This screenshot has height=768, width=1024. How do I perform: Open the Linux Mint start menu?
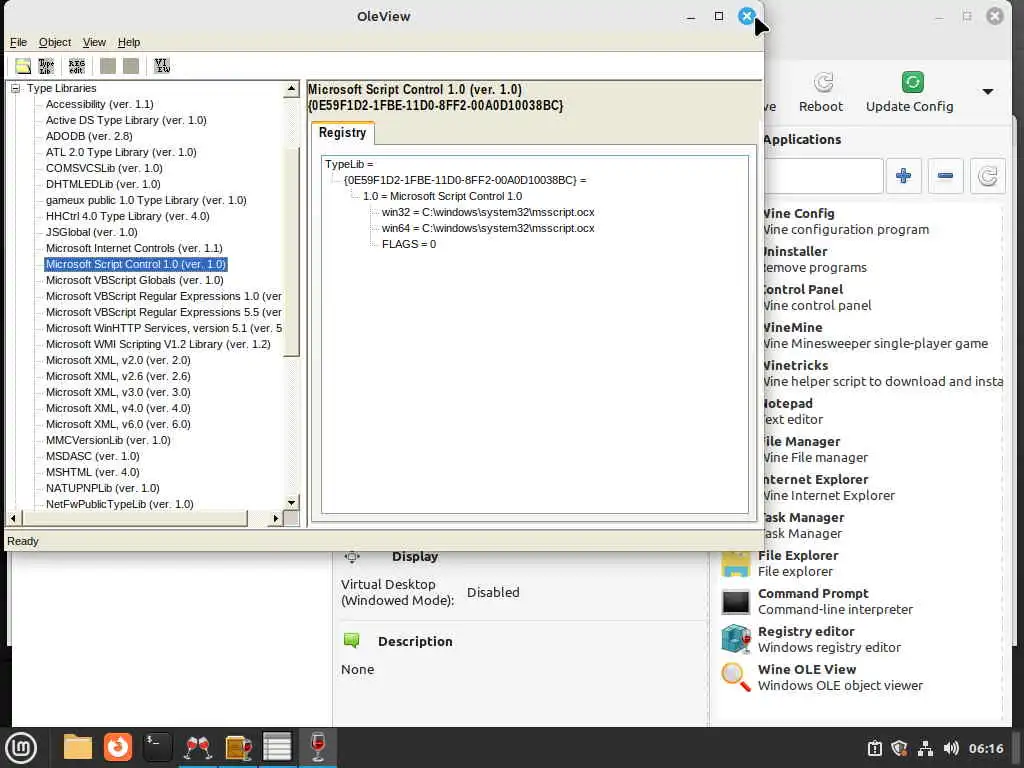[x=21, y=748]
